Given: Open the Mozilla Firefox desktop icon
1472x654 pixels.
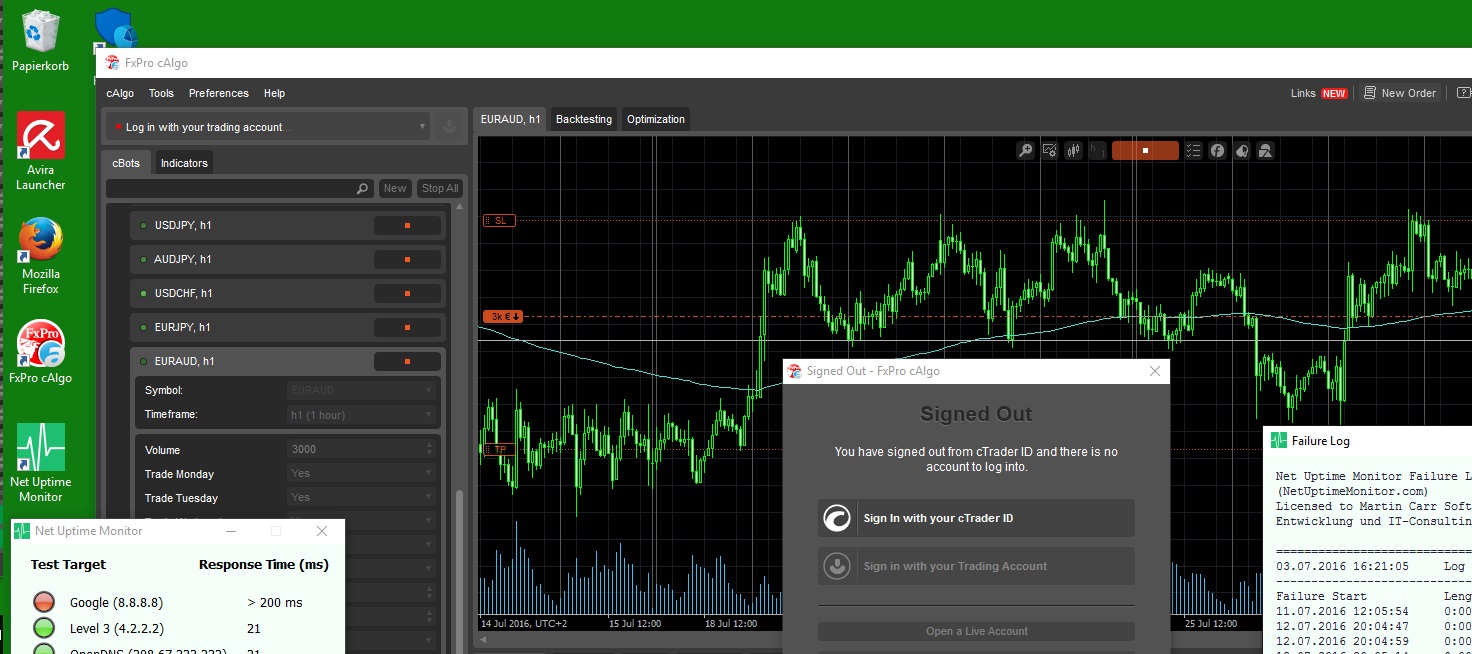Looking at the screenshot, I should tap(41, 257).
